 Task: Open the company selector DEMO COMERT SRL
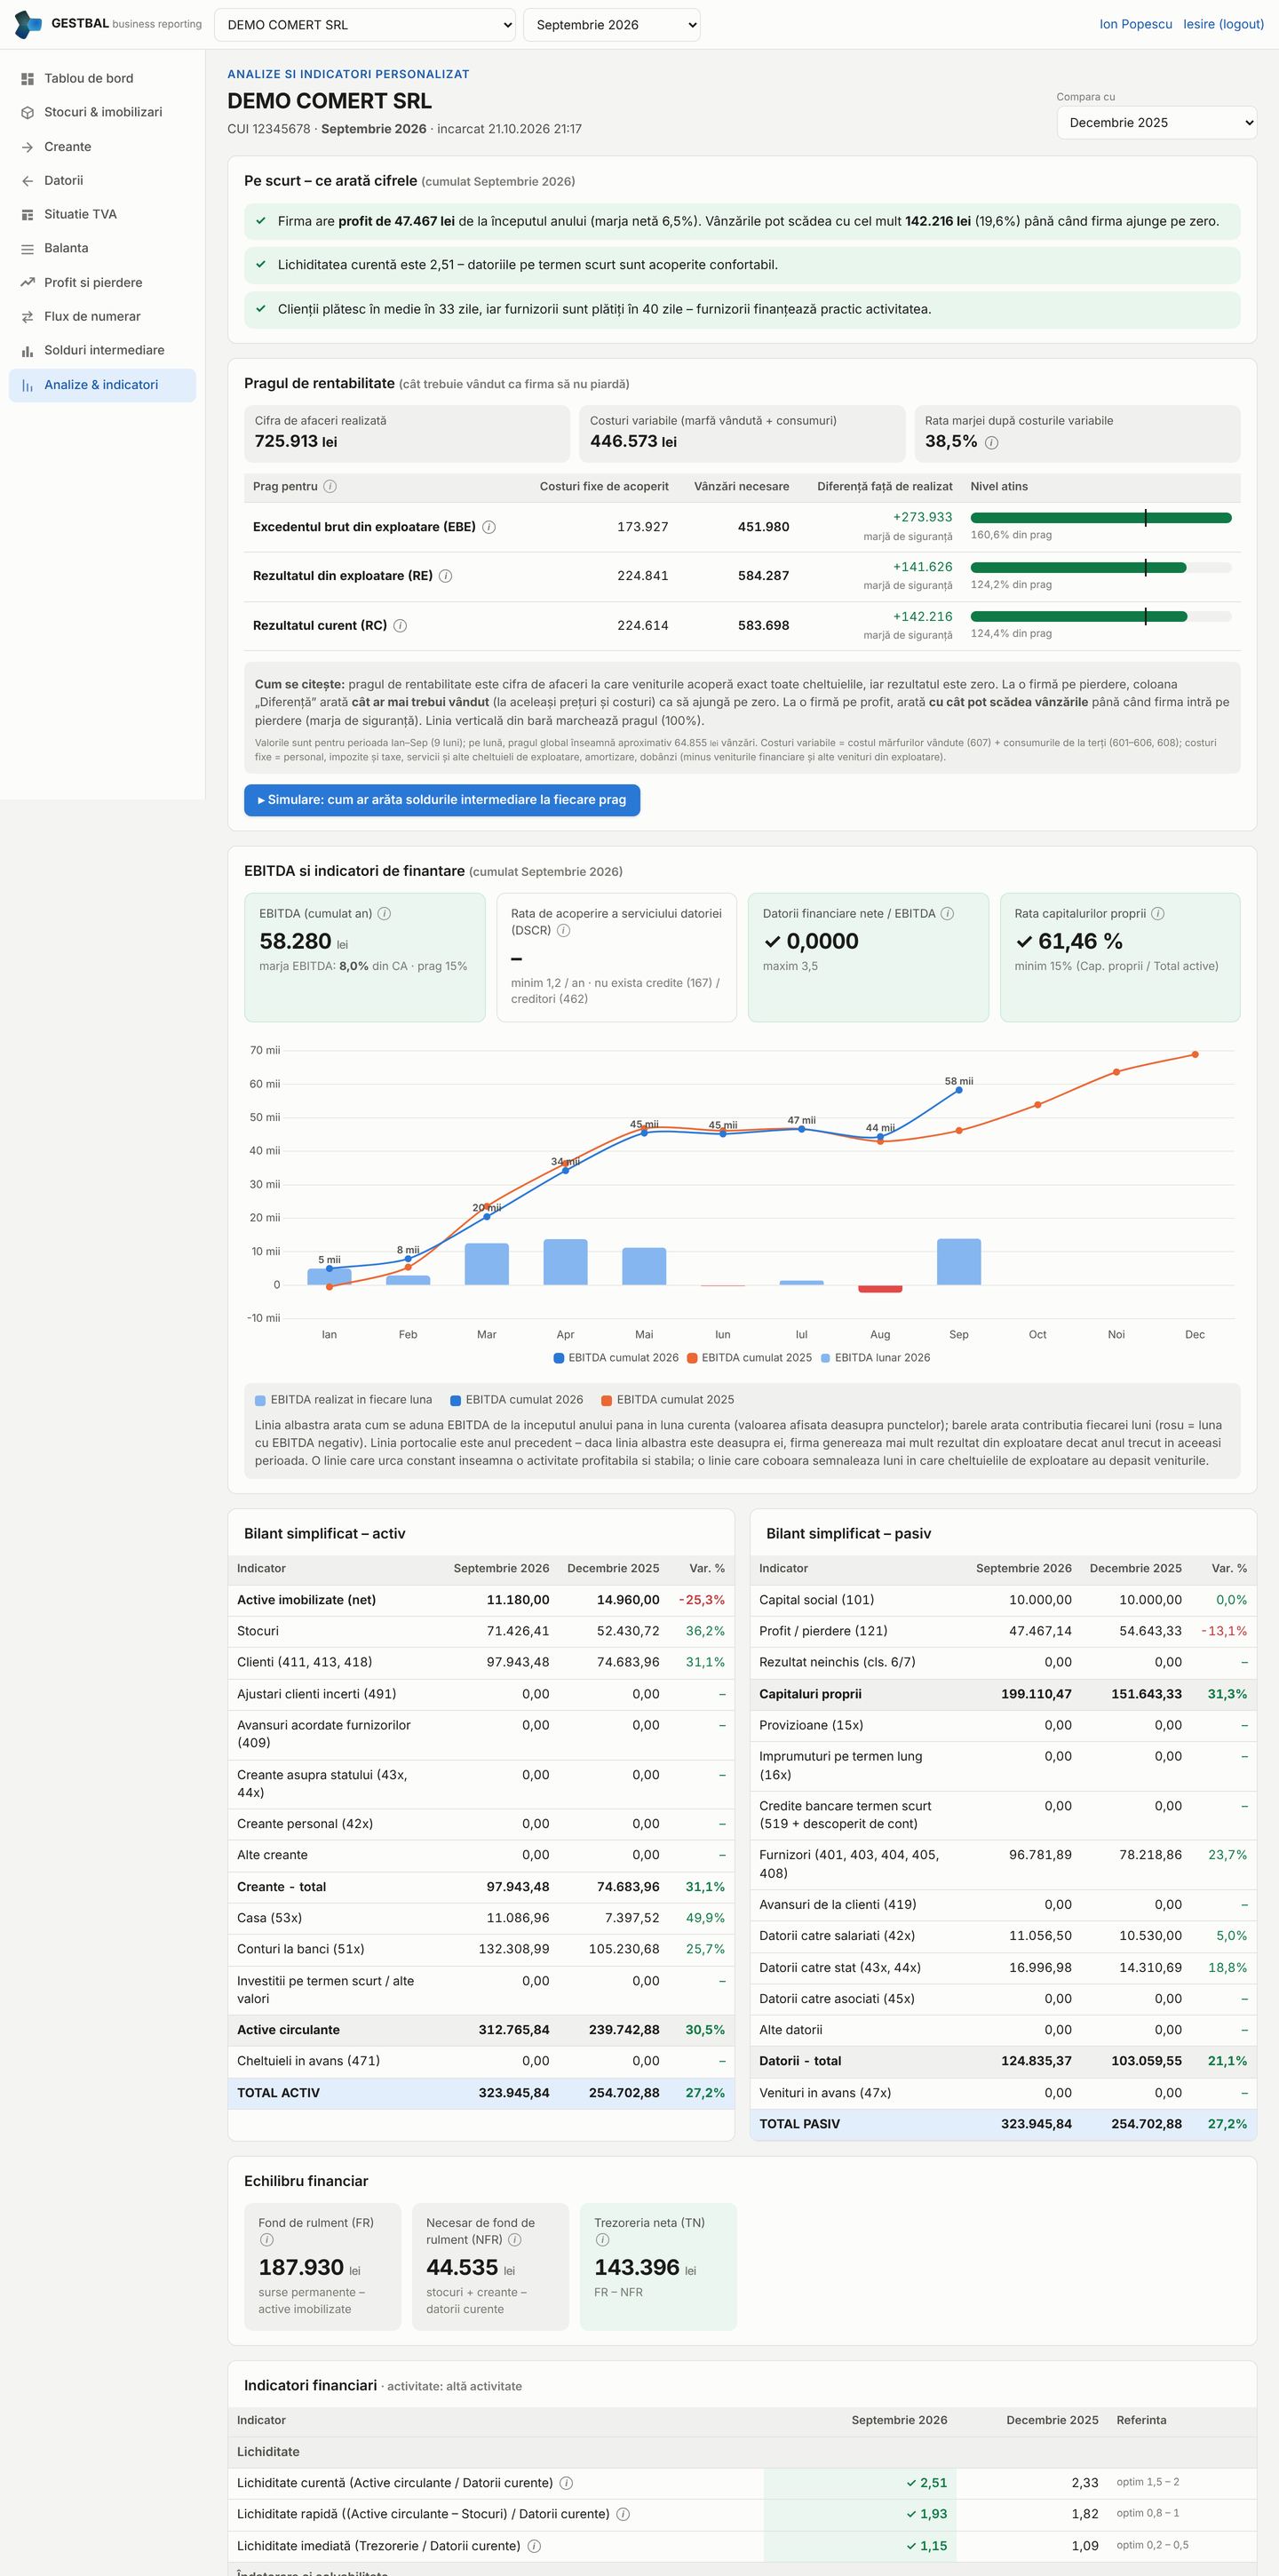click(x=365, y=25)
